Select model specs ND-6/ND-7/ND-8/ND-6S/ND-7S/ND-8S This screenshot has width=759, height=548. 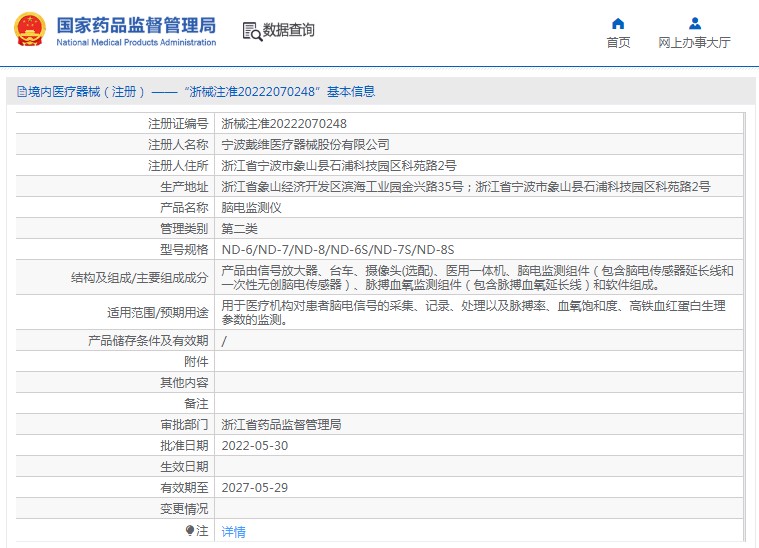click(x=338, y=250)
